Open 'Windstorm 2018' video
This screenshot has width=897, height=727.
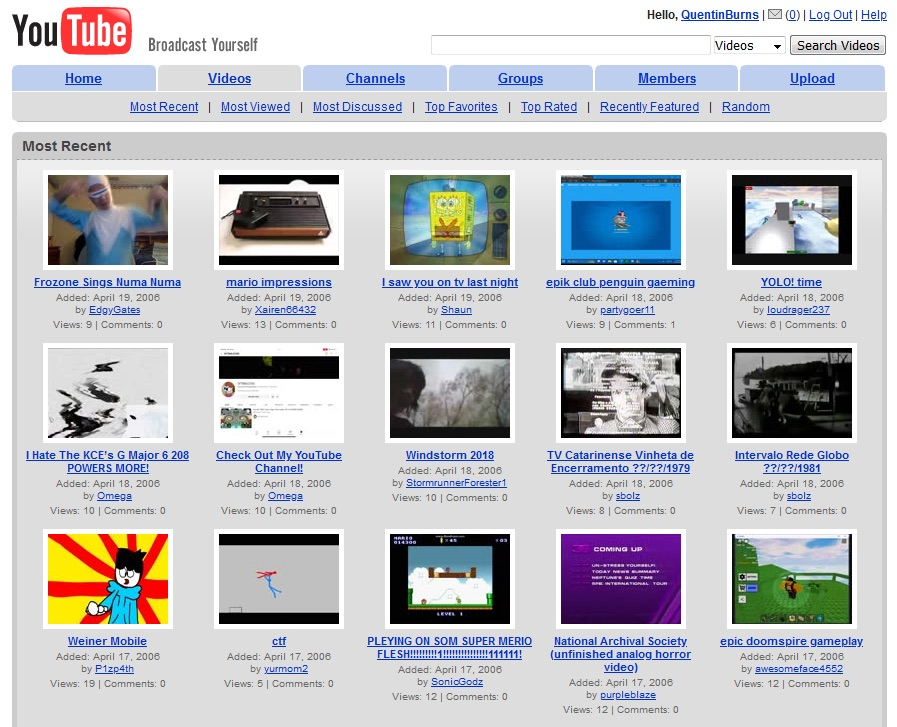coord(450,455)
